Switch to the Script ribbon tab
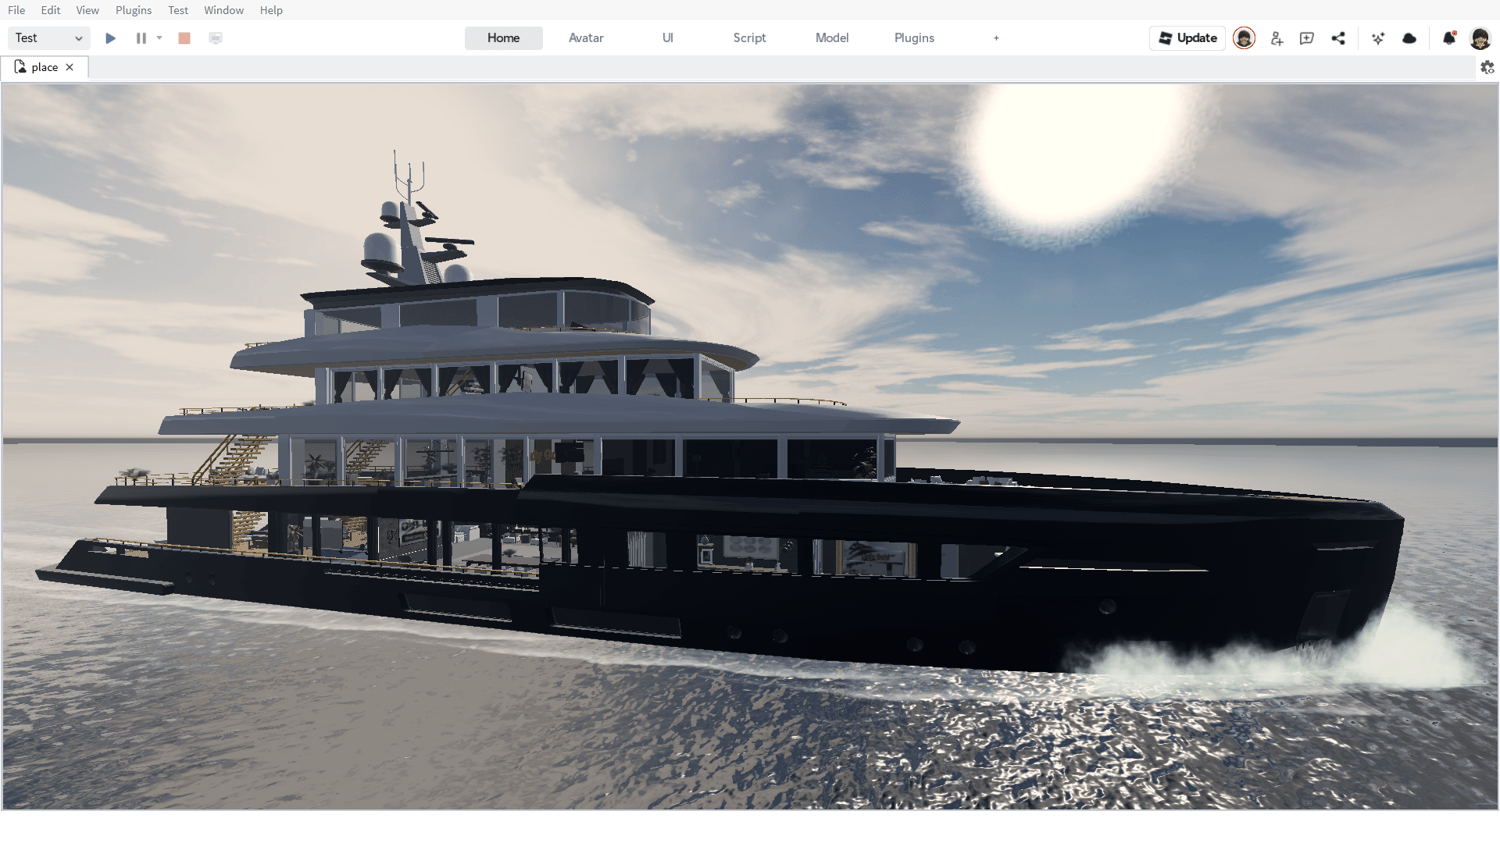 (x=750, y=38)
